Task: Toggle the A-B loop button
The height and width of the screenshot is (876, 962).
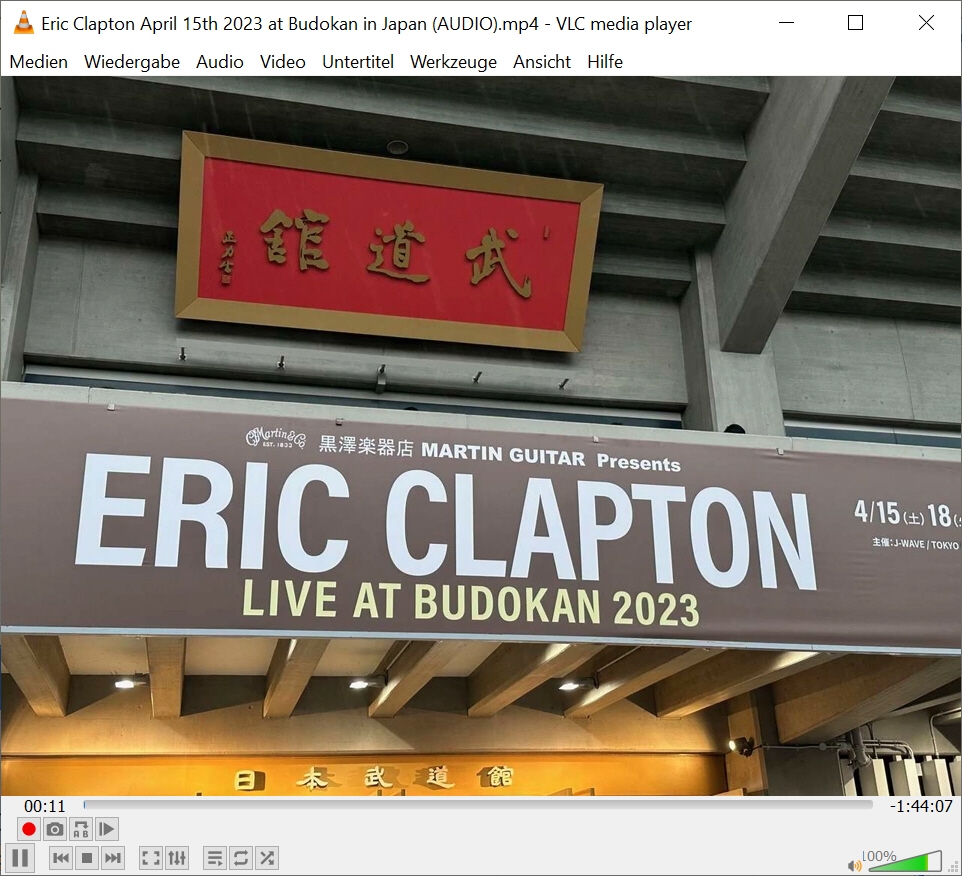Action: pos(80,829)
